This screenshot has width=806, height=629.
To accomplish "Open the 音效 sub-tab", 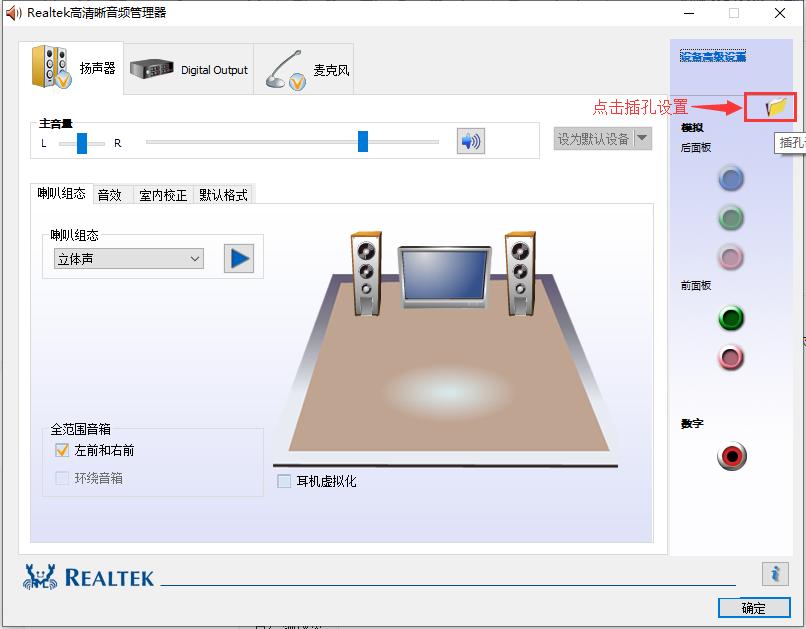I will [110, 195].
